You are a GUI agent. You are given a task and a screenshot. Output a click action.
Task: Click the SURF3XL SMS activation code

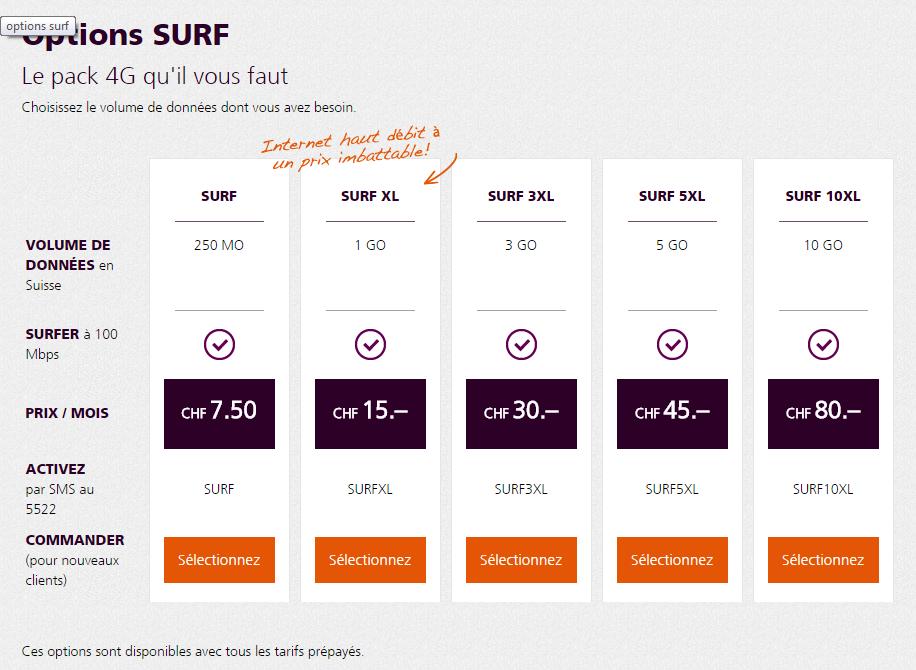(x=521, y=489)
